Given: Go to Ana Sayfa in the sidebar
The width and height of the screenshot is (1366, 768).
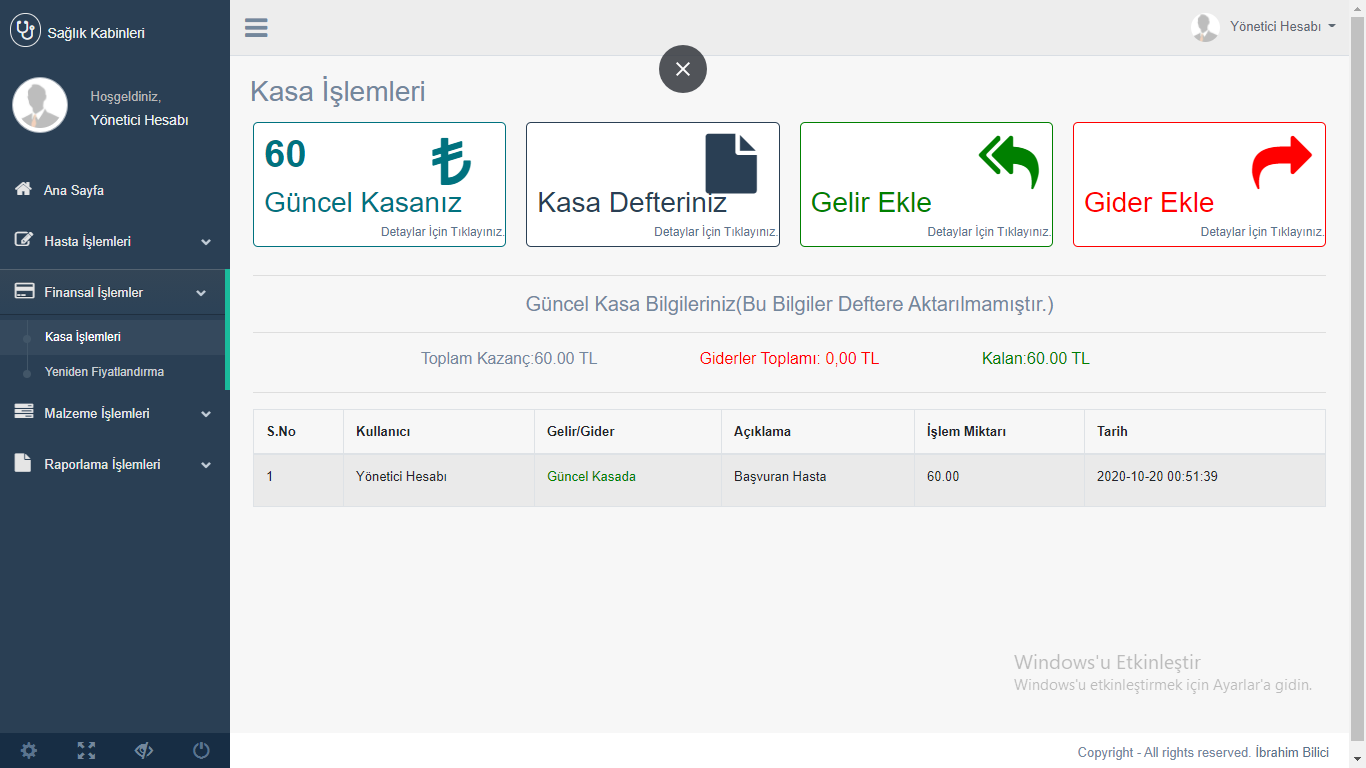Looking at the screenshot, I should point(73,190).
